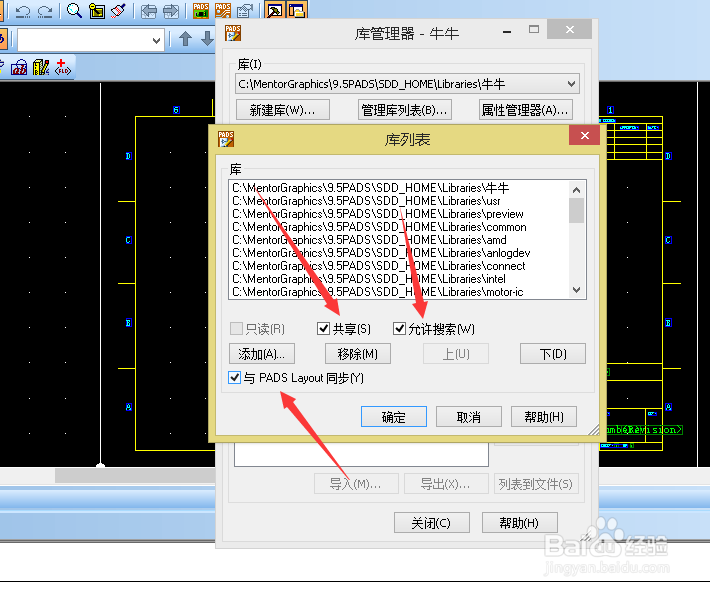710x593 pixels.
Task: Open the toolbar combo box dropdown arrow
Action: [156, 40]
